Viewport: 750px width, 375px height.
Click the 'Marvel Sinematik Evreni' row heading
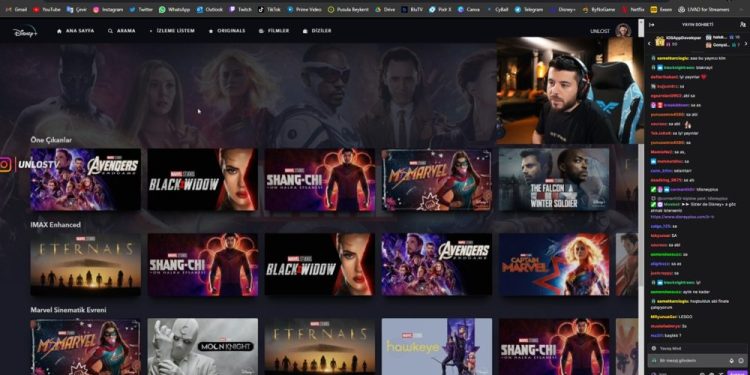68,310
